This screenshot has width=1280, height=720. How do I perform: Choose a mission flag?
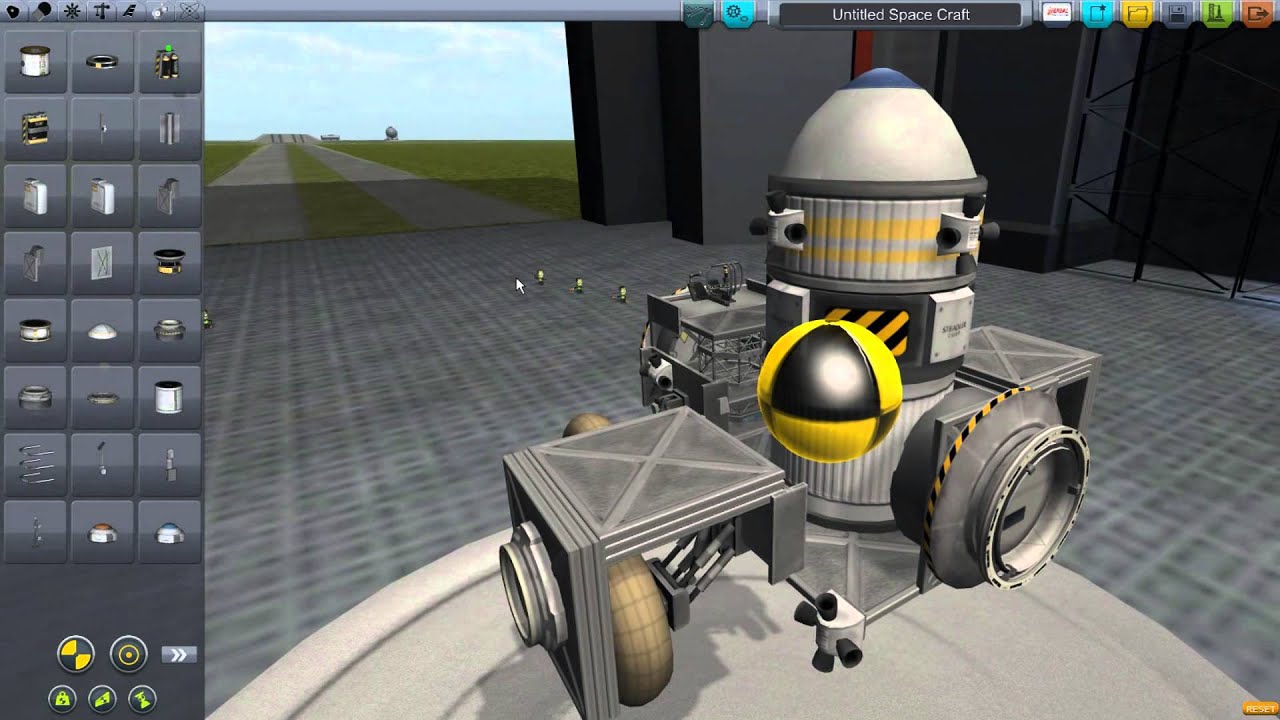(x=1056, y=14)
